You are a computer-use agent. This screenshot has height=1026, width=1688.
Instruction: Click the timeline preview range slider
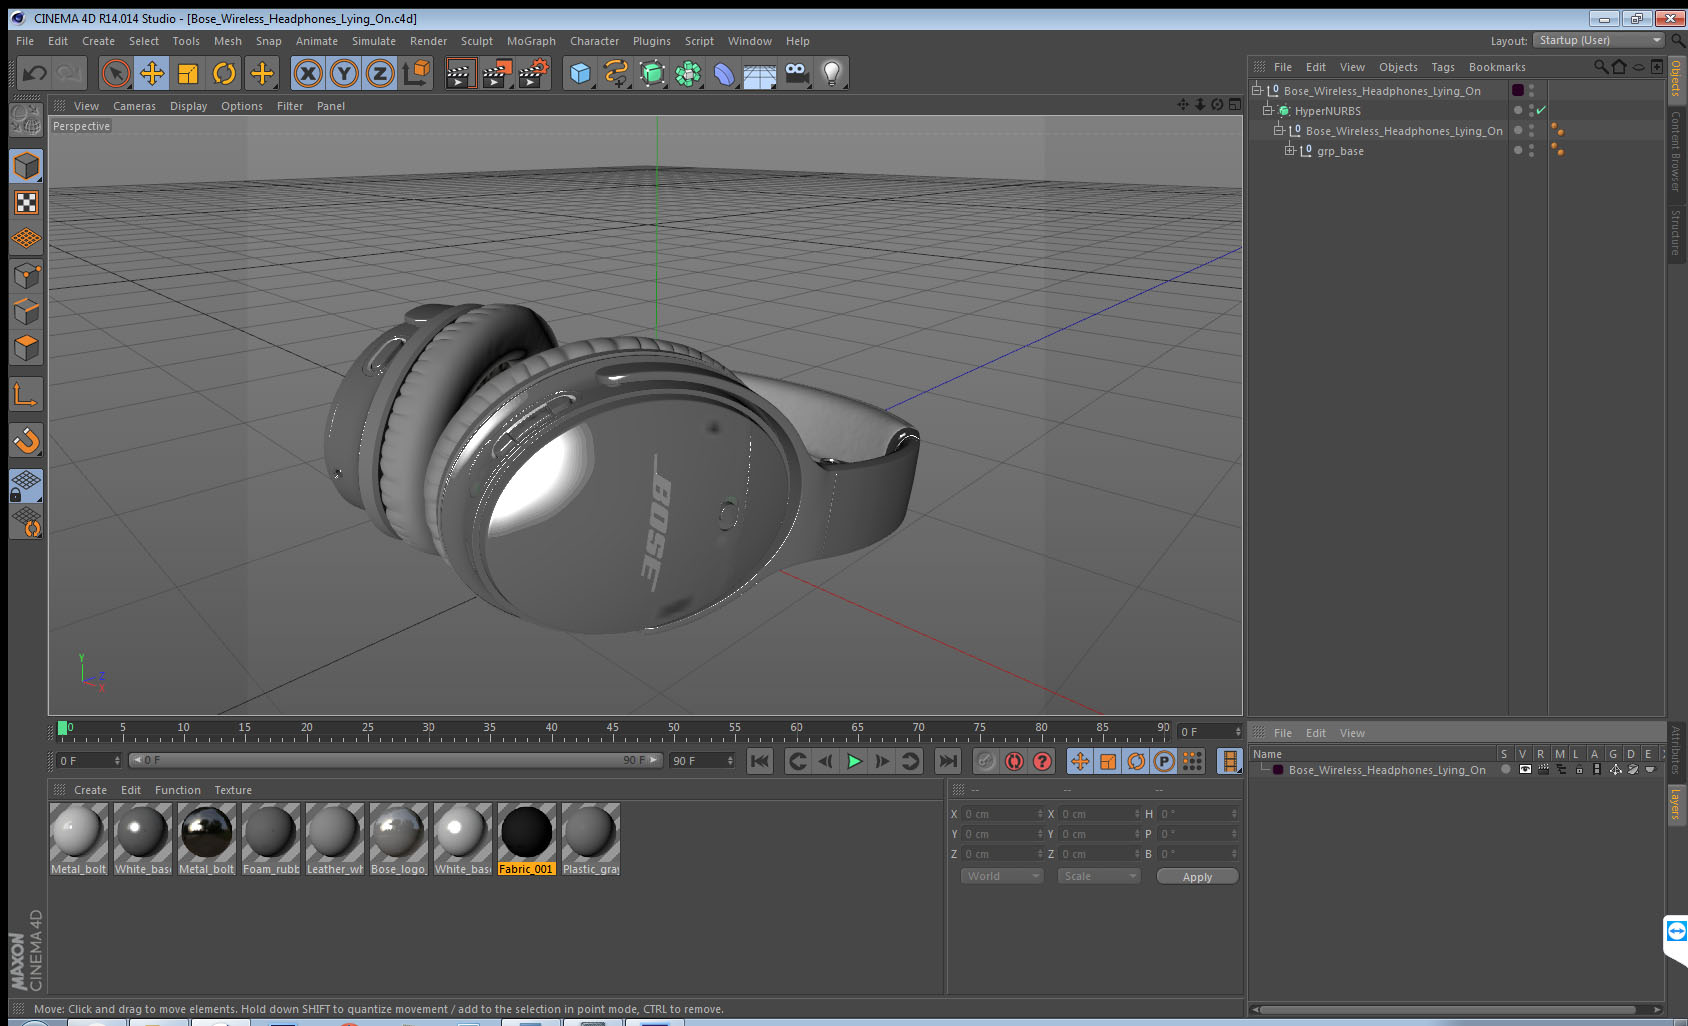pos(395,760)
